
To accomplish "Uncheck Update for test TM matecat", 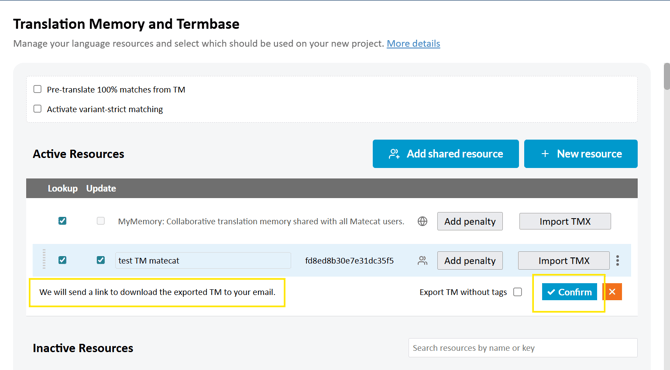I will tap(100, 260).
